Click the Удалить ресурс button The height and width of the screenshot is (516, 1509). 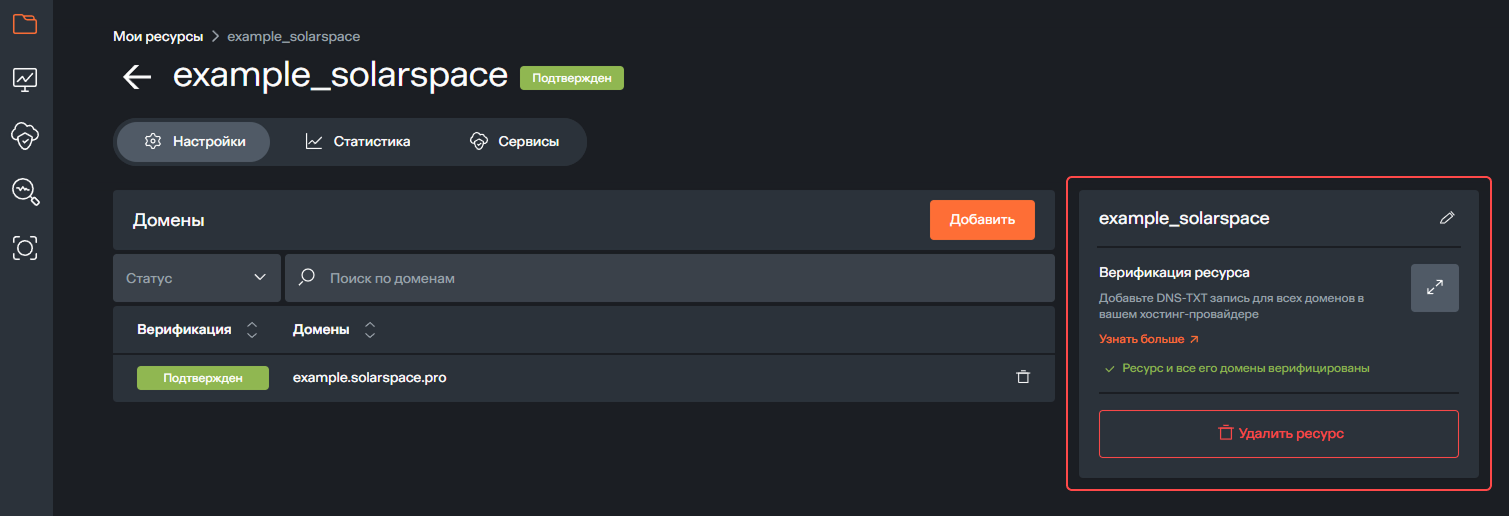[x=1278, y=434]
